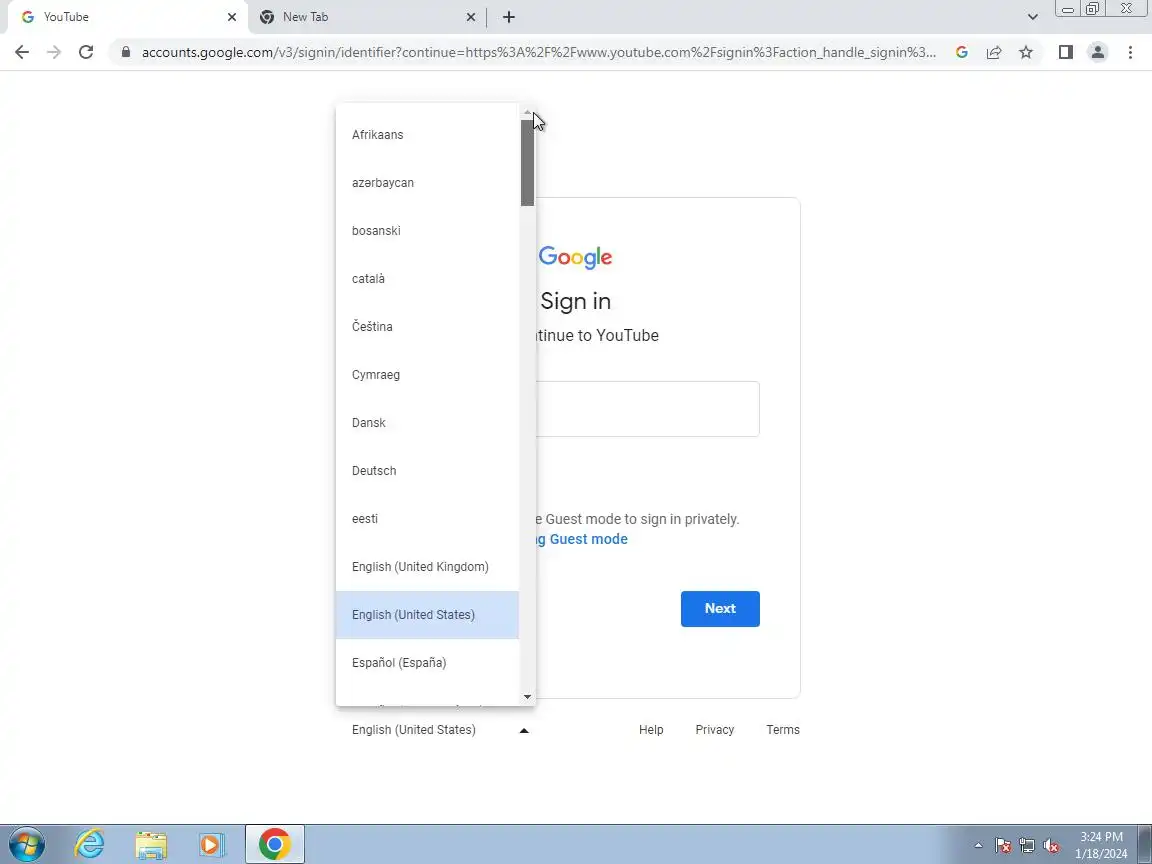
Task: Click the language list scroll-up arrow
Action: pos(527,112)
